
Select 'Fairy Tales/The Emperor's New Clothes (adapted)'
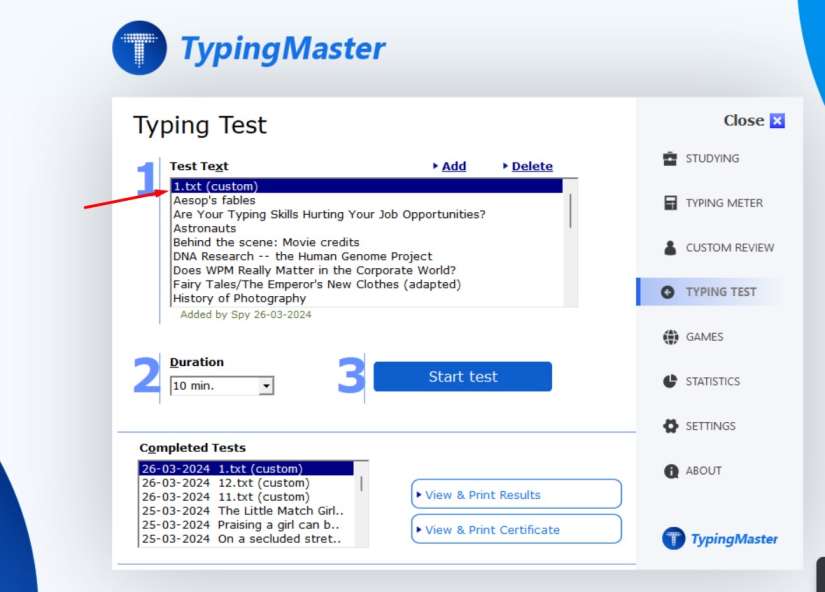pos(367,284)
